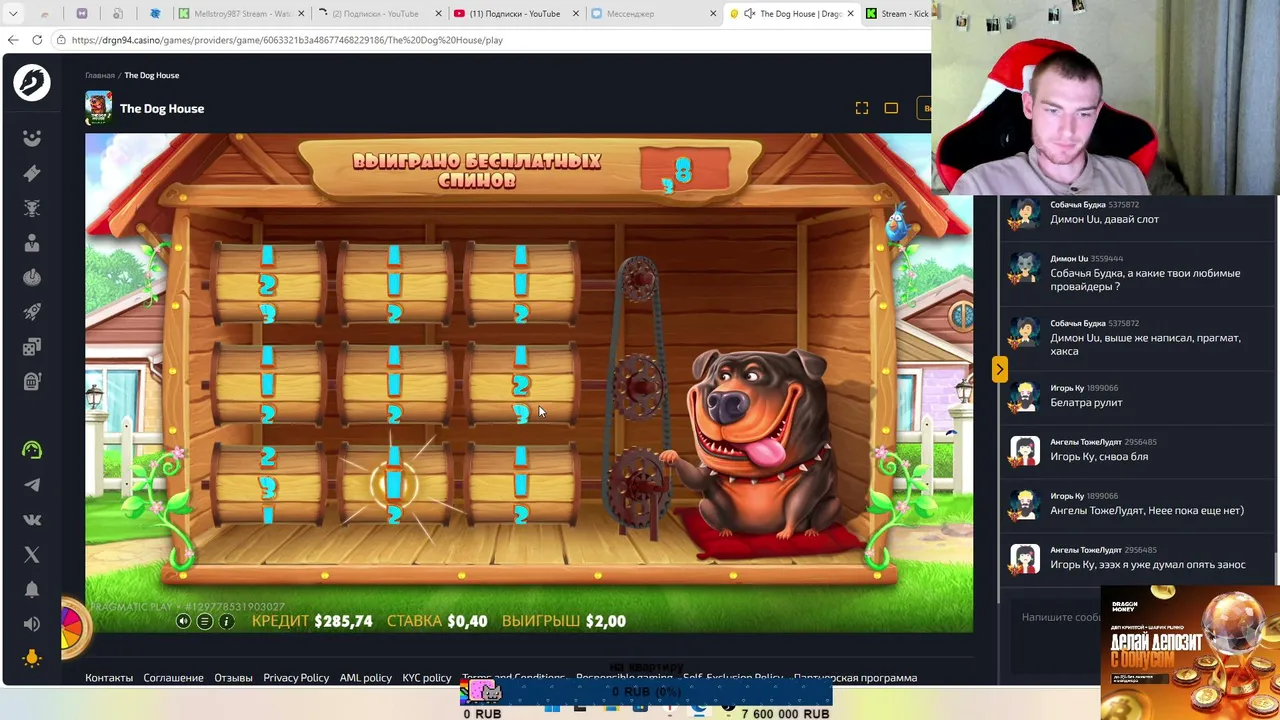Click the СТАВКА $0,40 bet display
The image size is (1280, 720).
click(437, 621)
